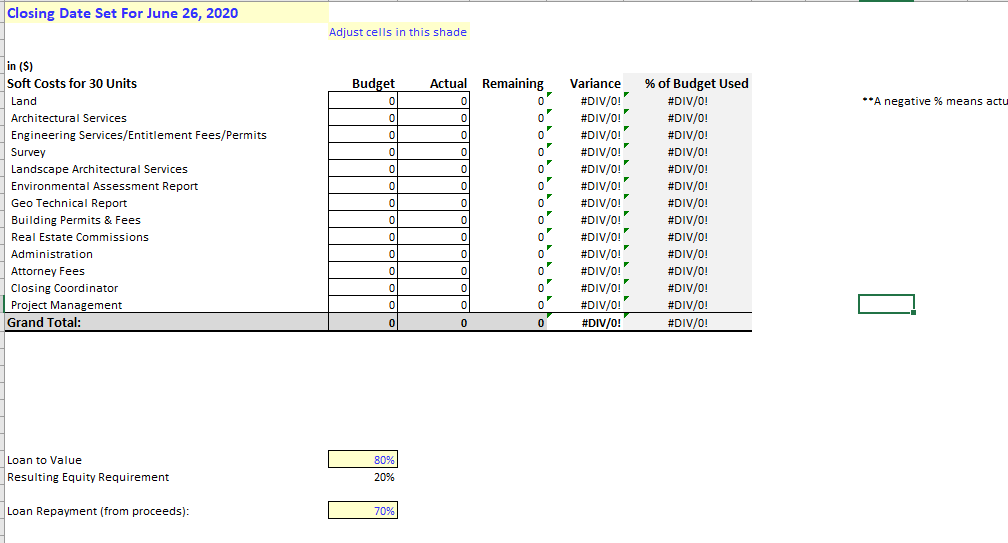This screenshot has width=1008, height=543.
Task: Click Budget cell for Building Permits & Fees
Action: pyautogui.click(x=363, y=220)
